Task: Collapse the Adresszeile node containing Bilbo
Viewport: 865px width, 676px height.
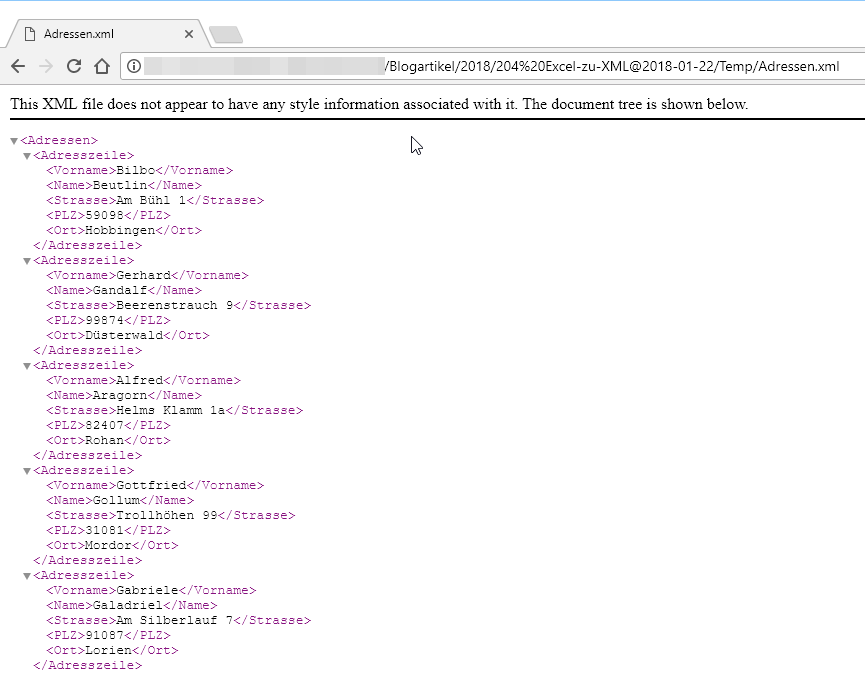Action: click(x=27, y=156)
